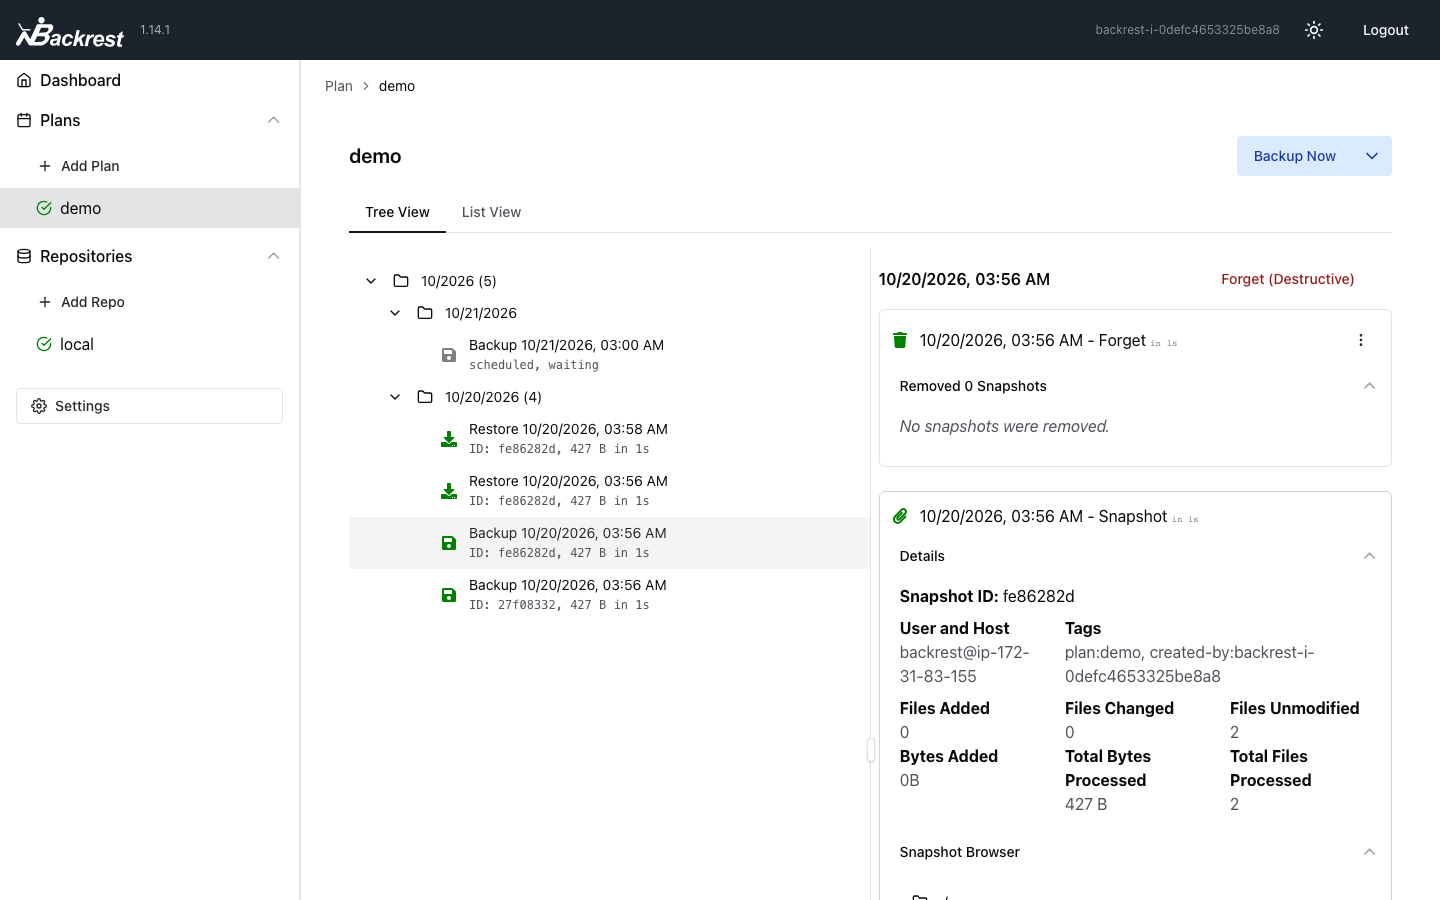Image resolution: width=1440 pixels, height=900 pixels.
Task: Click the plus icon beside Add Repo
Action: coord(45,302)
